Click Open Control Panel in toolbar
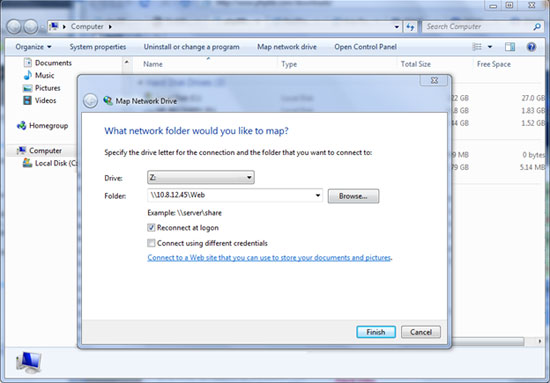Viewport: 550px width, 383px height. (x=365, y=47)
